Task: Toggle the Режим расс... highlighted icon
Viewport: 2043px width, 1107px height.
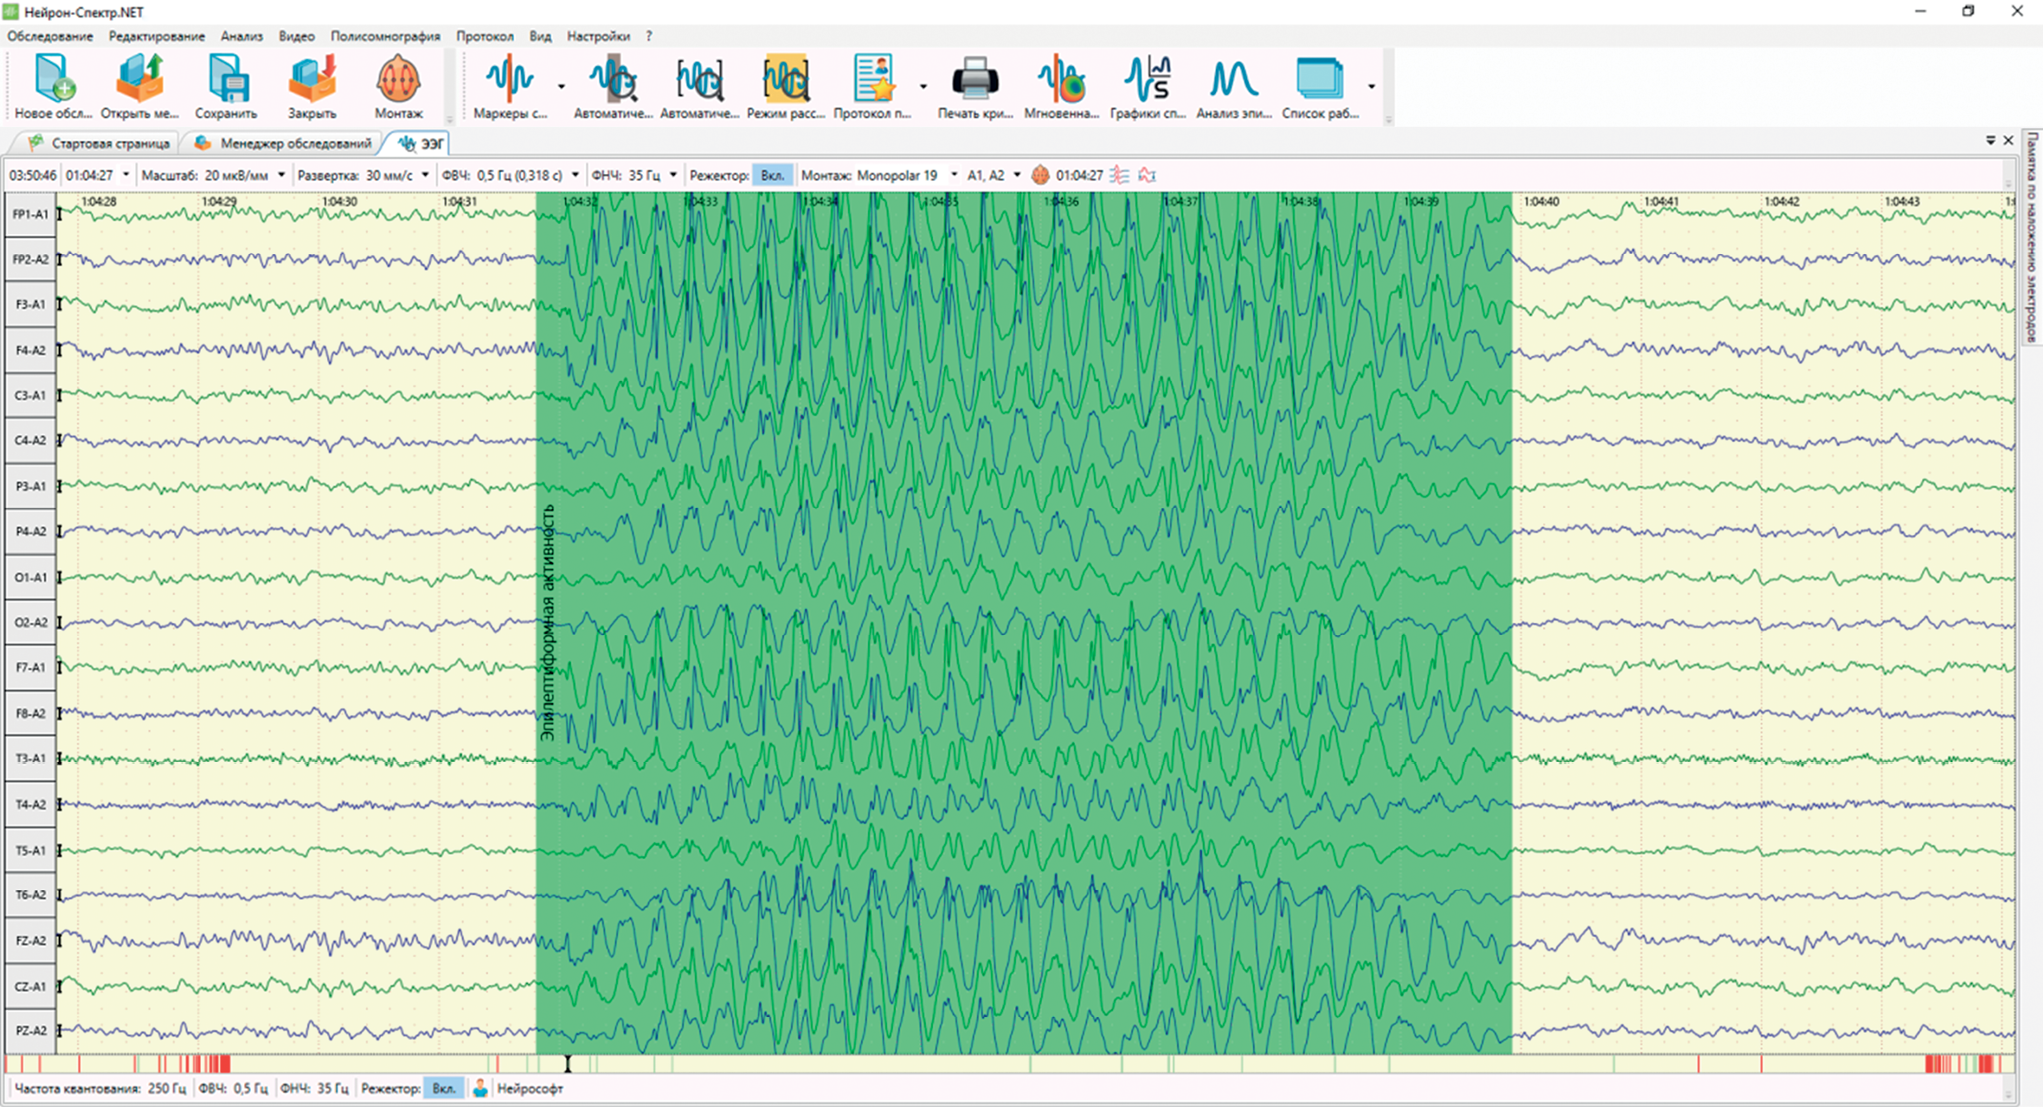Action: point(785,79)
